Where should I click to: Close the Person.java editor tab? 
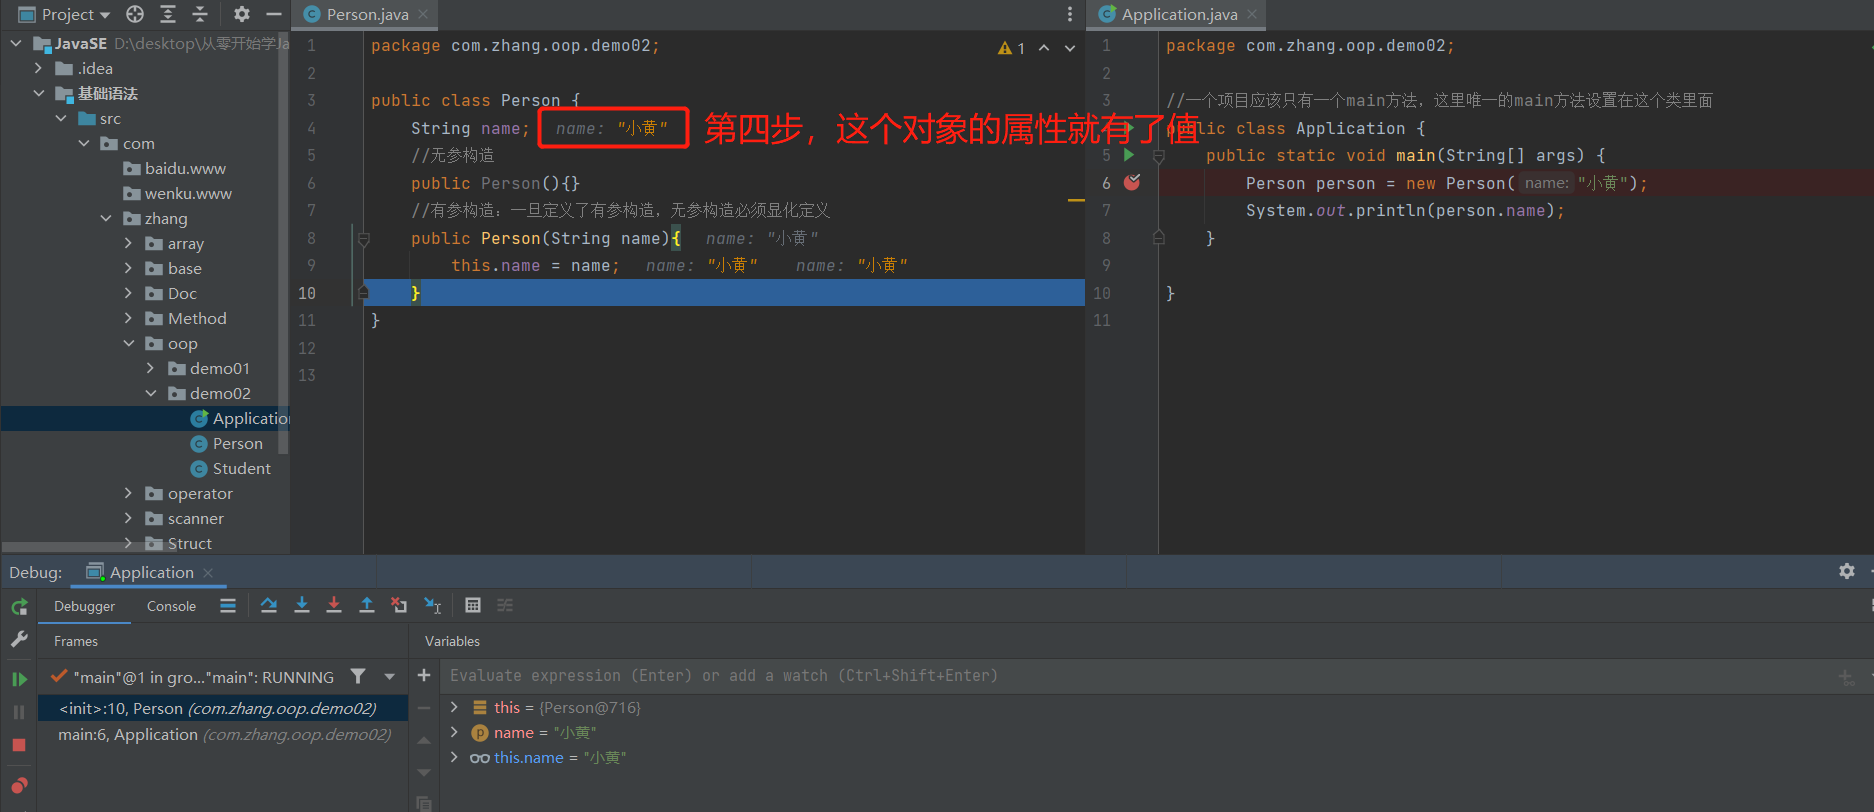[424, 14]
